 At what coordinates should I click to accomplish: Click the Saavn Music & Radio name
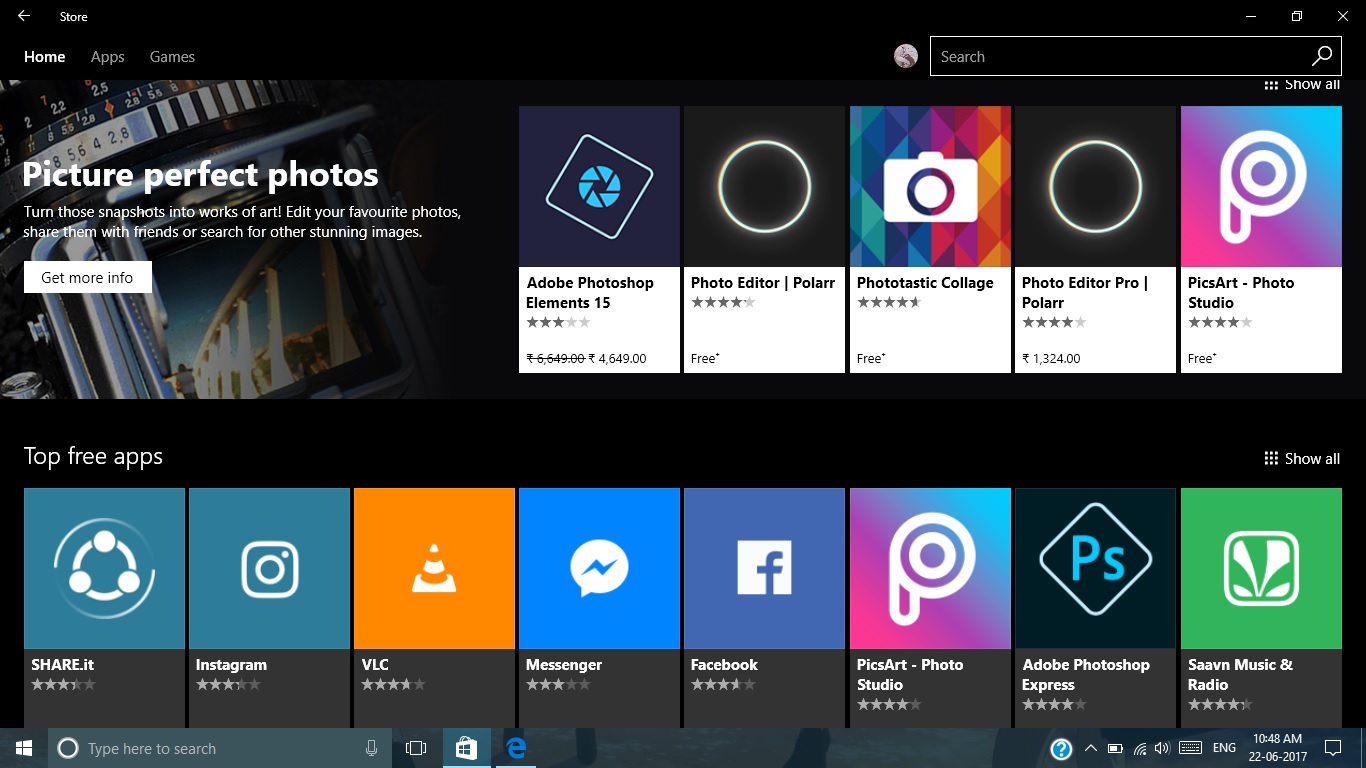[x=1240, y=675]
